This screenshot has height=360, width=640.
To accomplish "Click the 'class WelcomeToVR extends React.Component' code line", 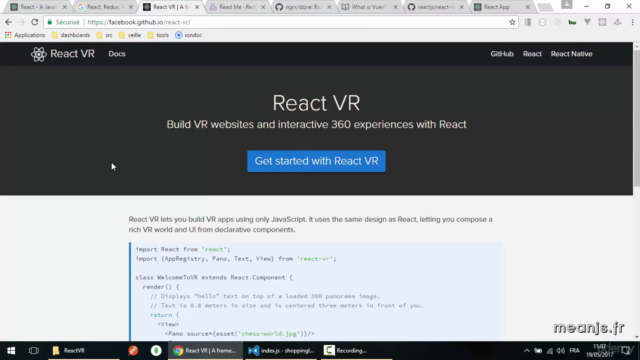I will click(214, 278).
